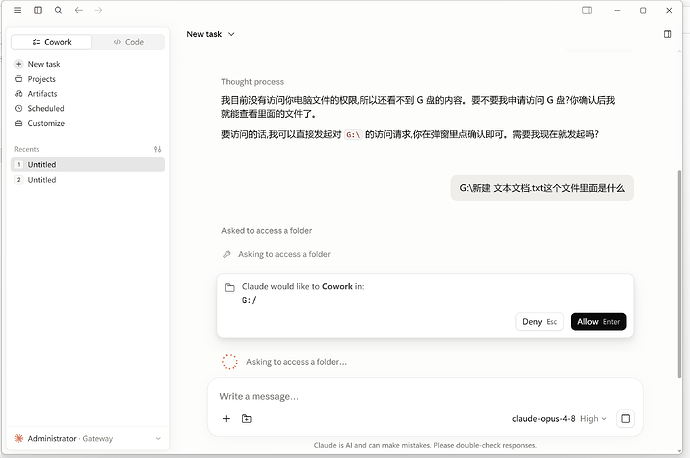The image size is (690, 458).
Task: Expand Asked to access a folder
Action: click(x=266, y=231)
